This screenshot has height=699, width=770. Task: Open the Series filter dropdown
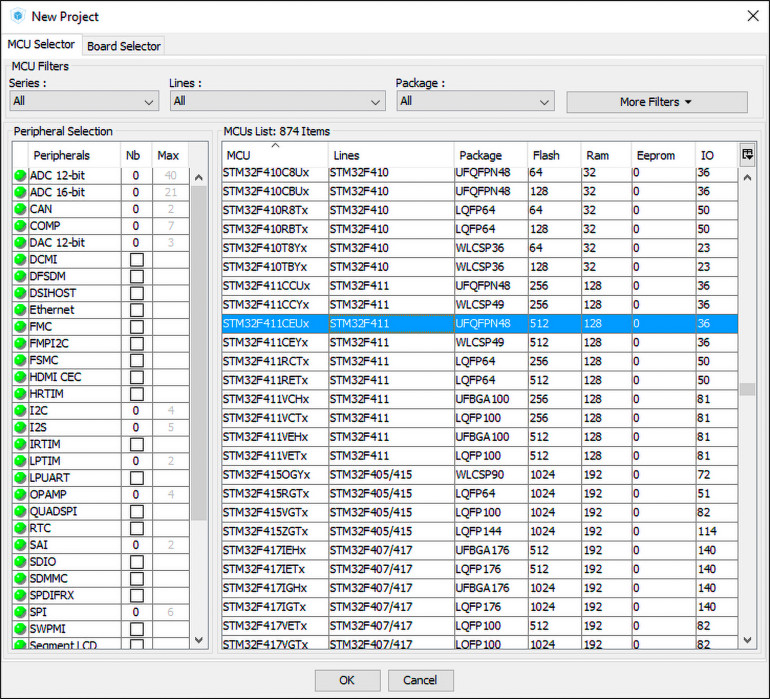pos(84,102)
